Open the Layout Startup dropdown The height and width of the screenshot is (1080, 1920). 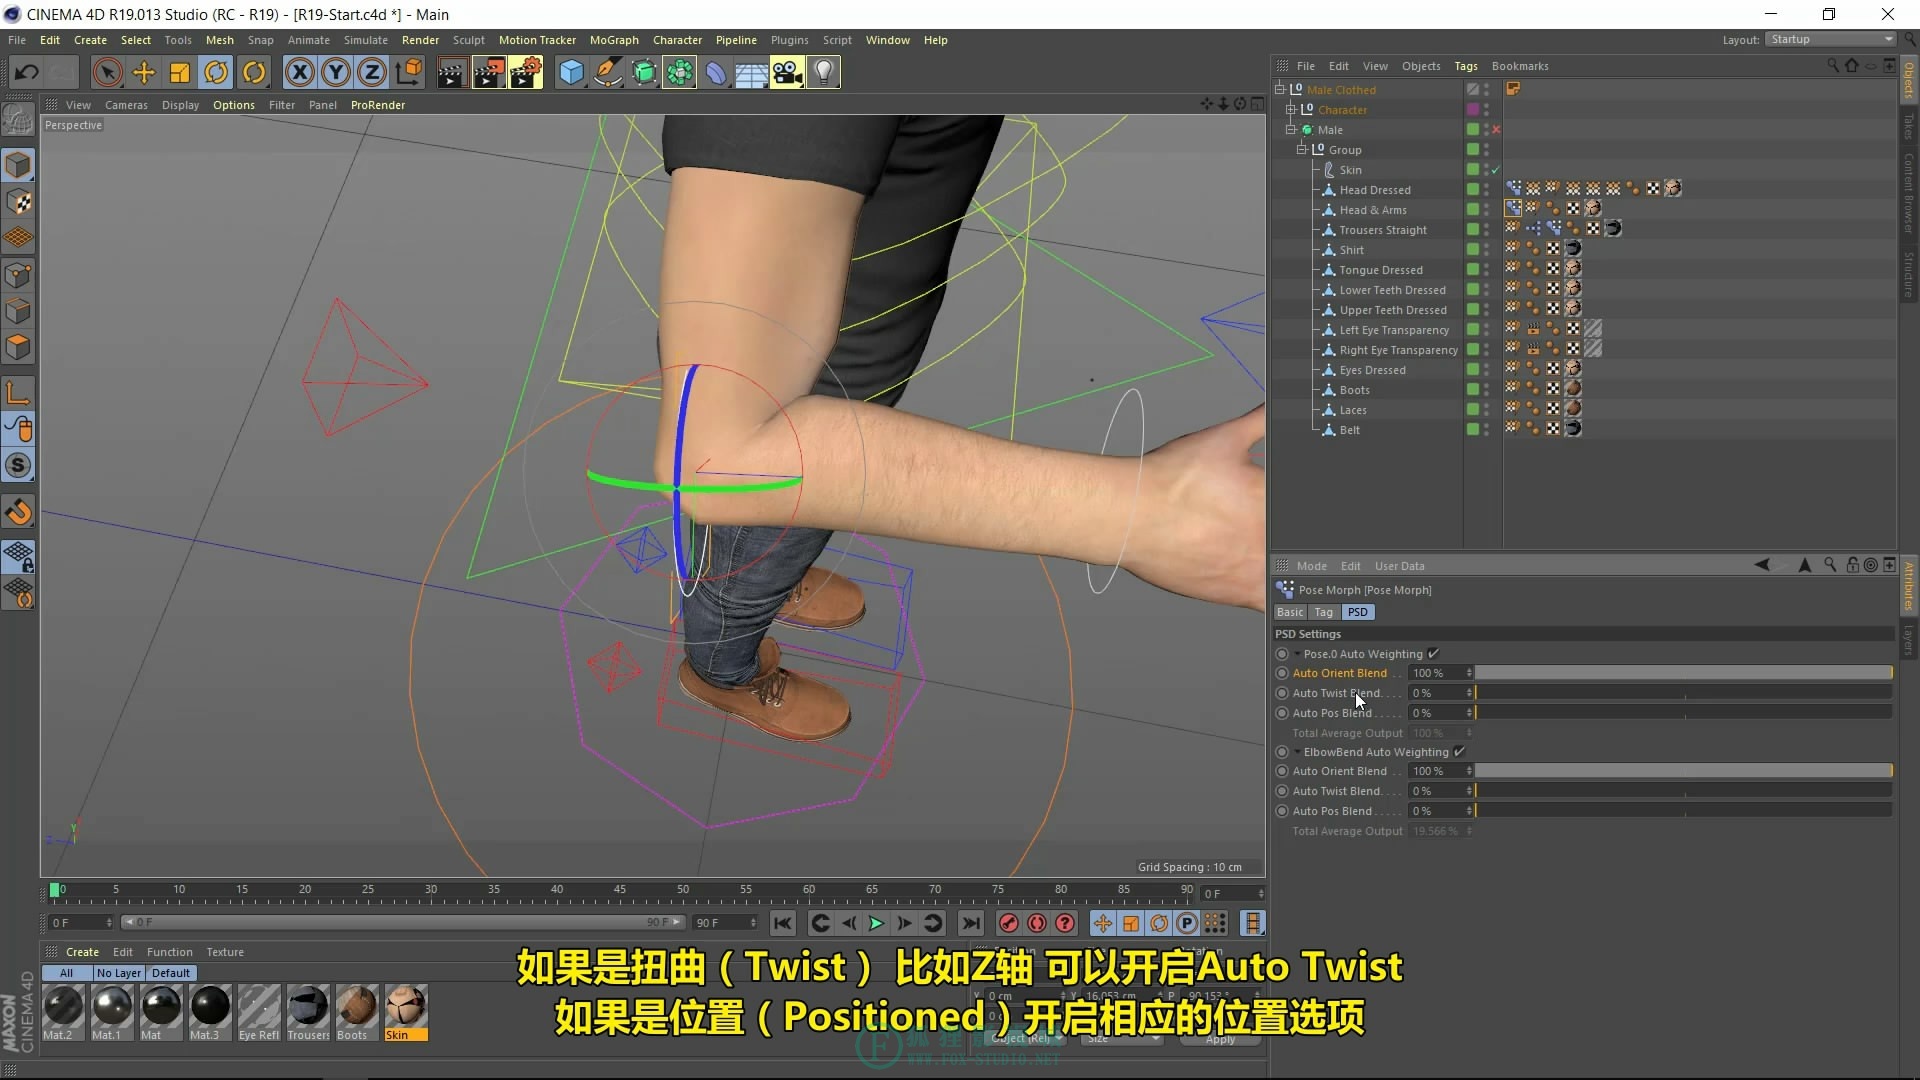pos(1831,39)
